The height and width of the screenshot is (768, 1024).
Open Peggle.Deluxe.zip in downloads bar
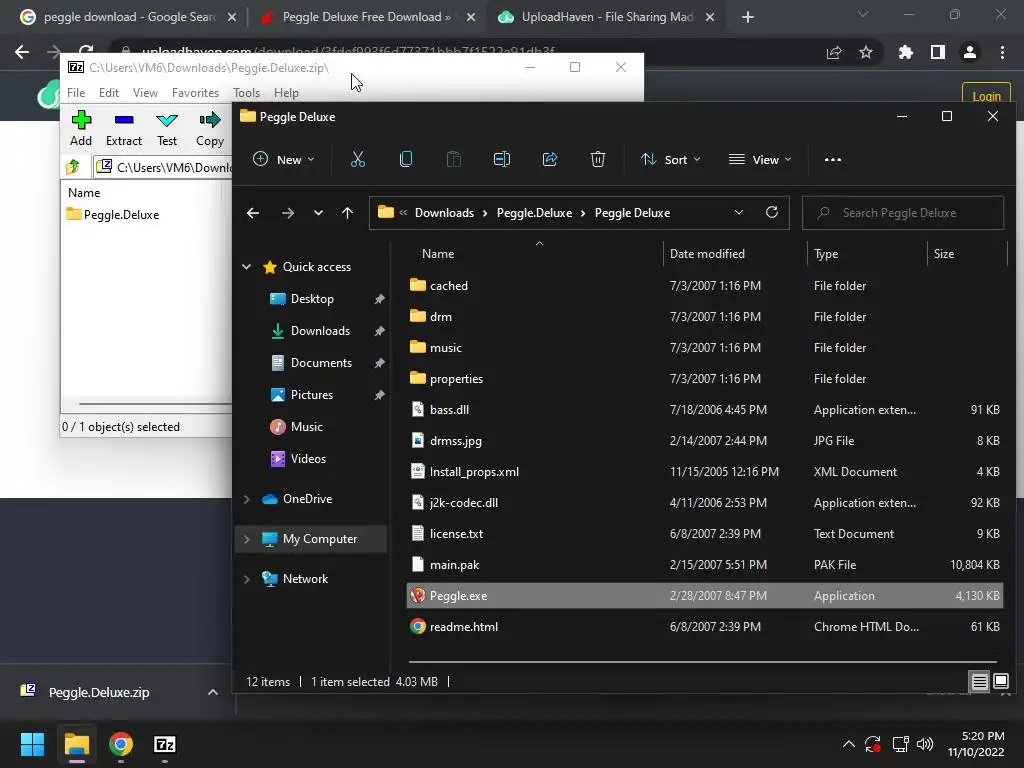(99, 692)
